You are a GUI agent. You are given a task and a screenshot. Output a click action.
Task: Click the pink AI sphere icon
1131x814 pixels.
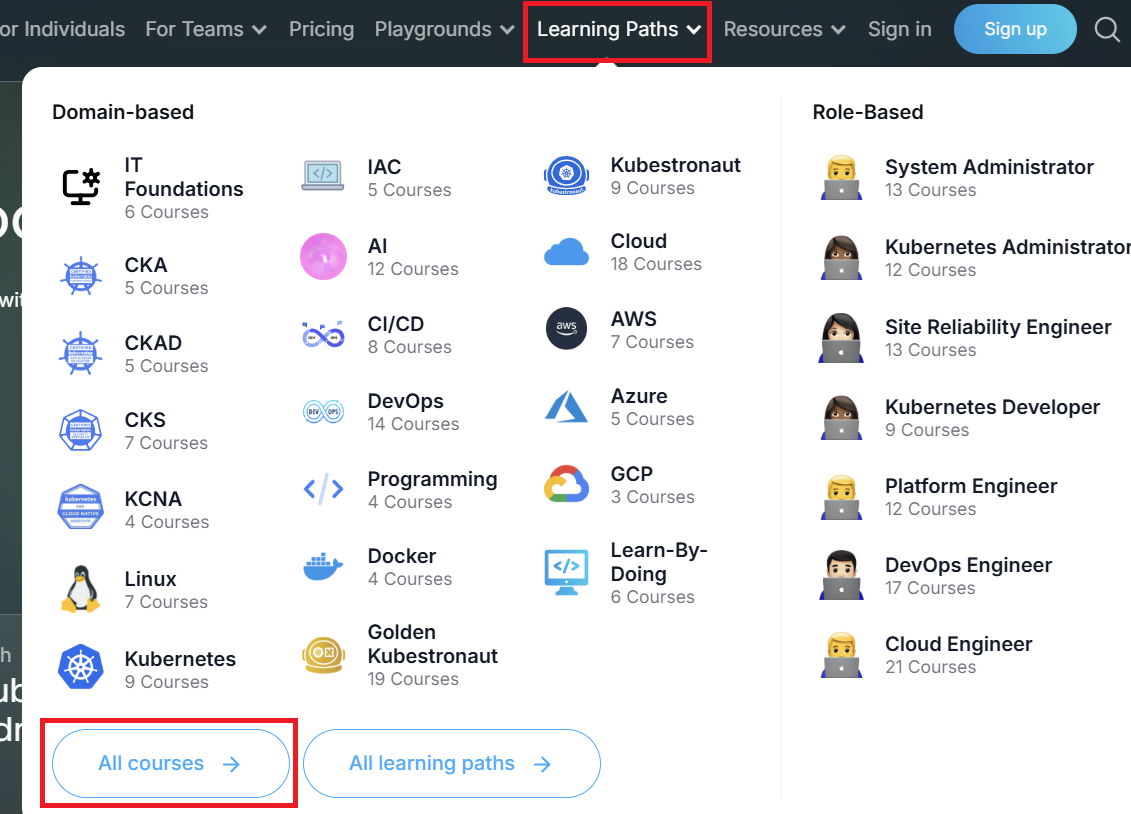323,256
